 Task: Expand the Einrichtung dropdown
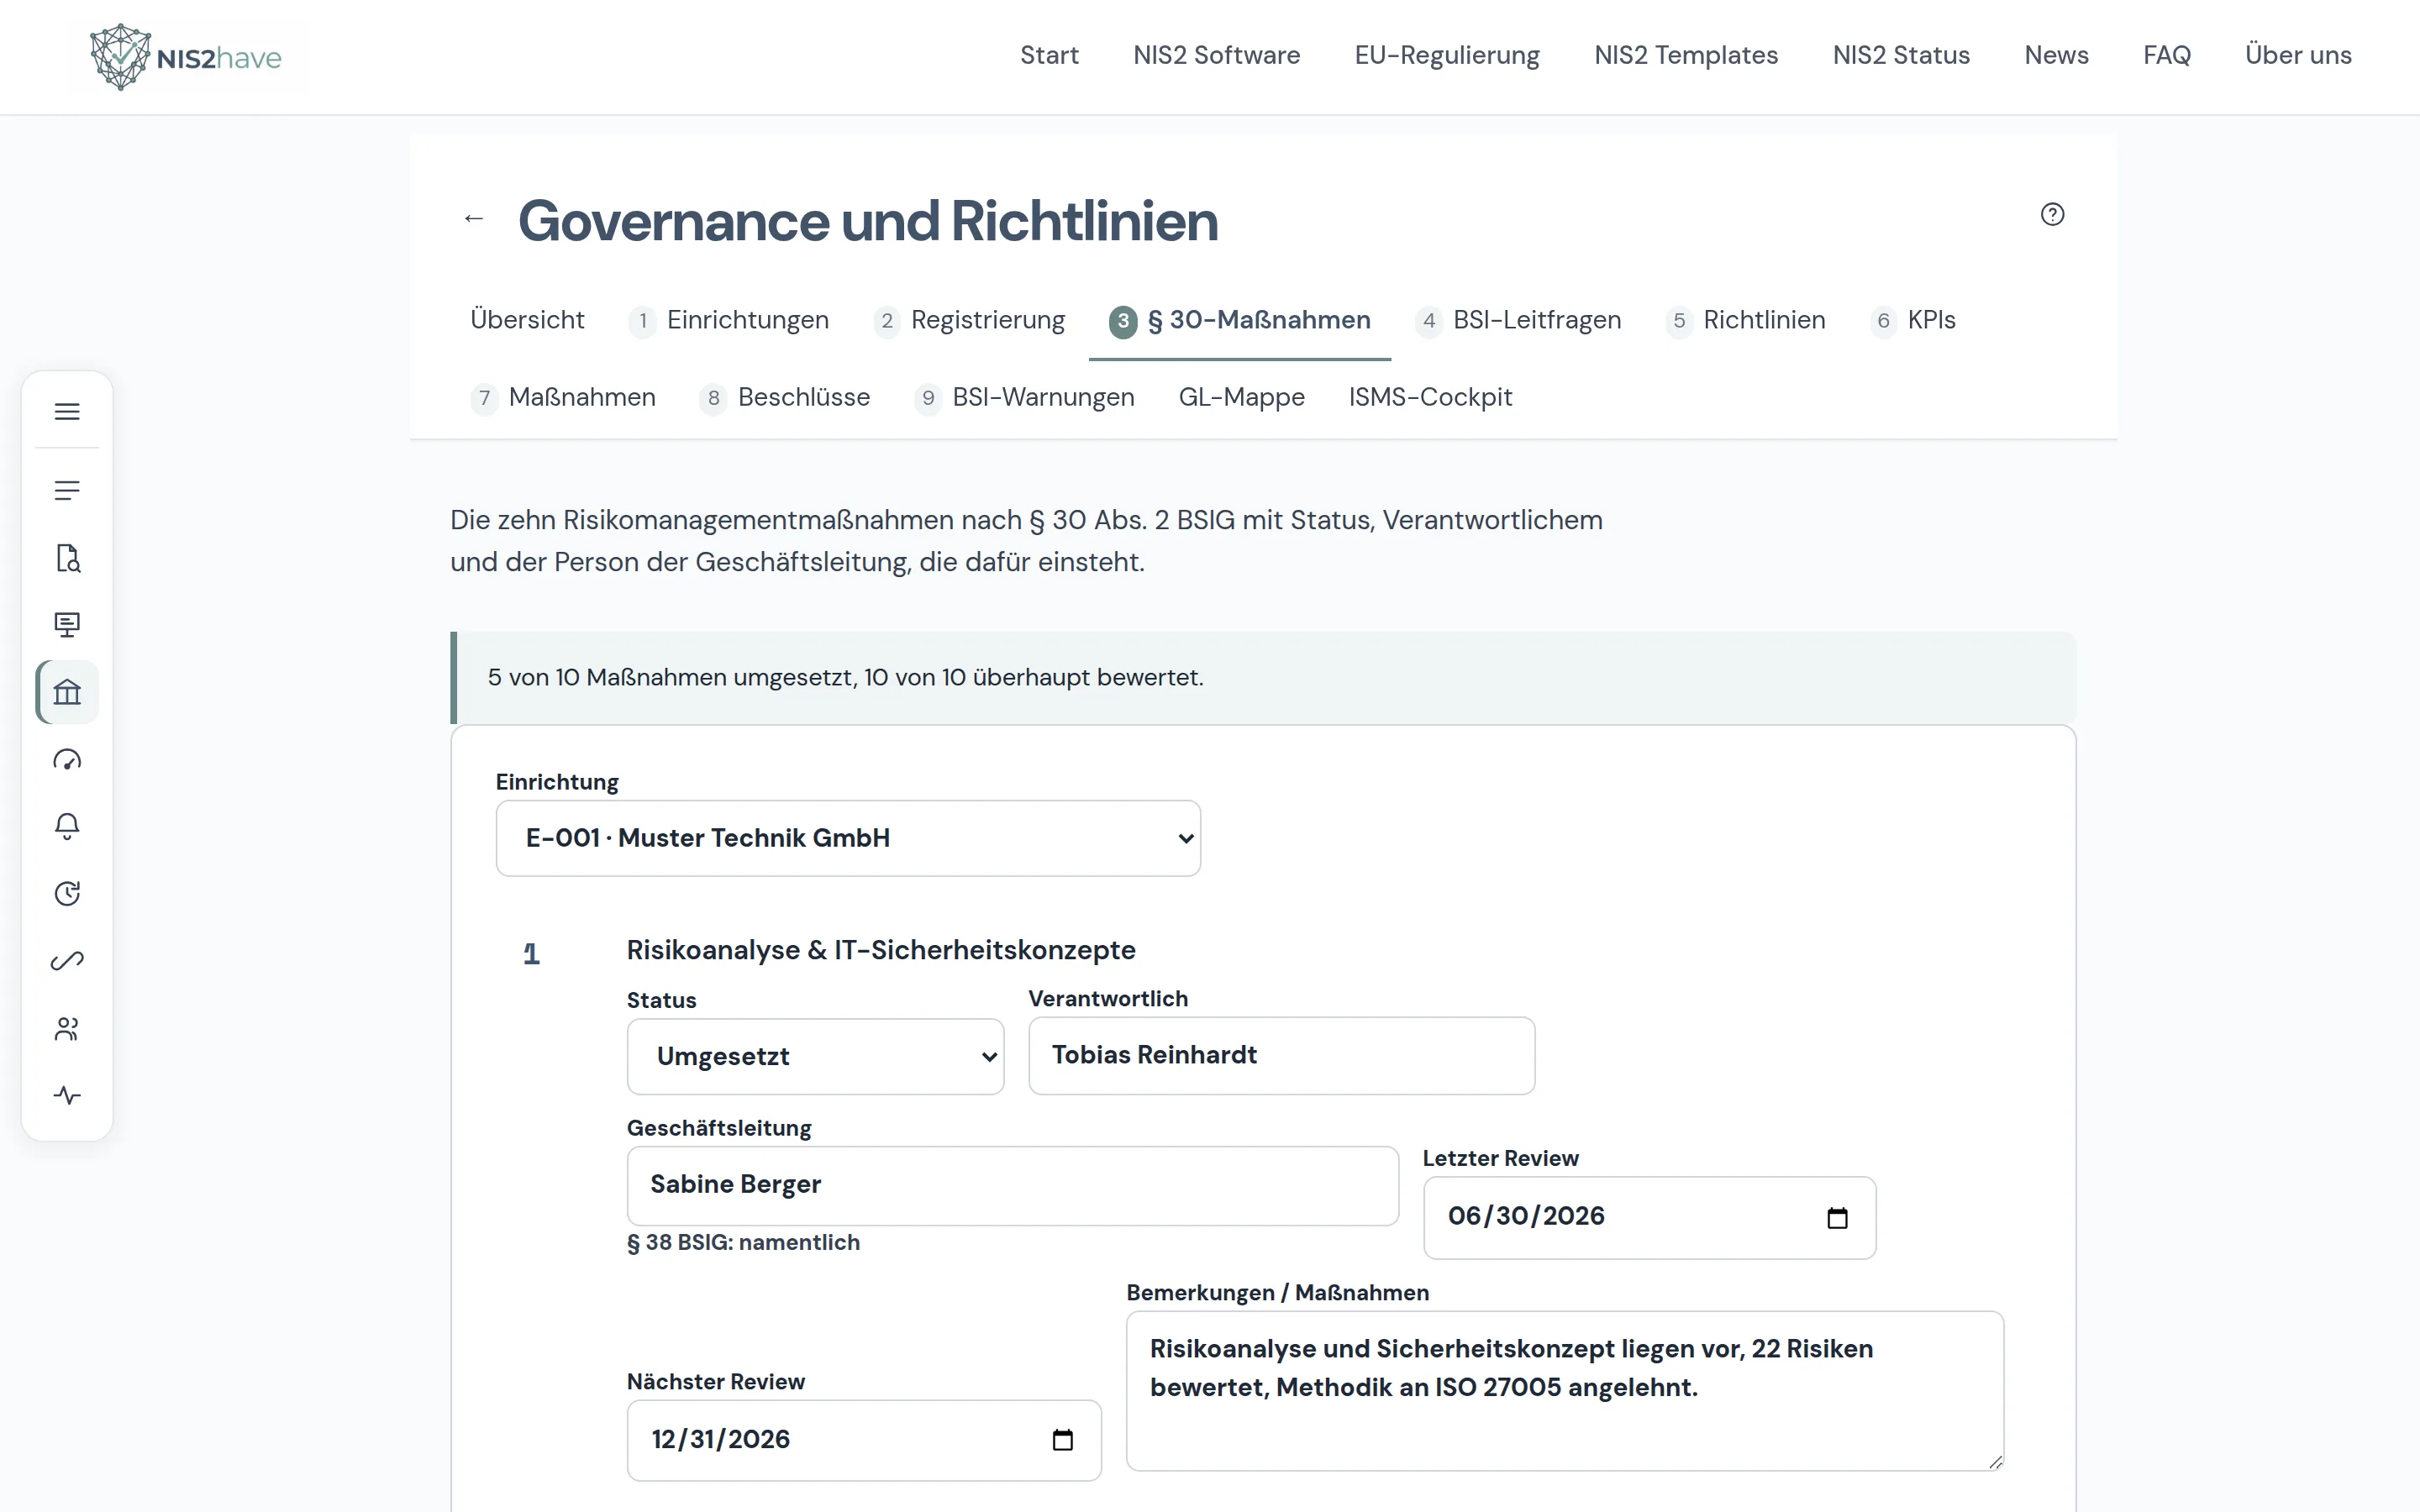[848, 838]
